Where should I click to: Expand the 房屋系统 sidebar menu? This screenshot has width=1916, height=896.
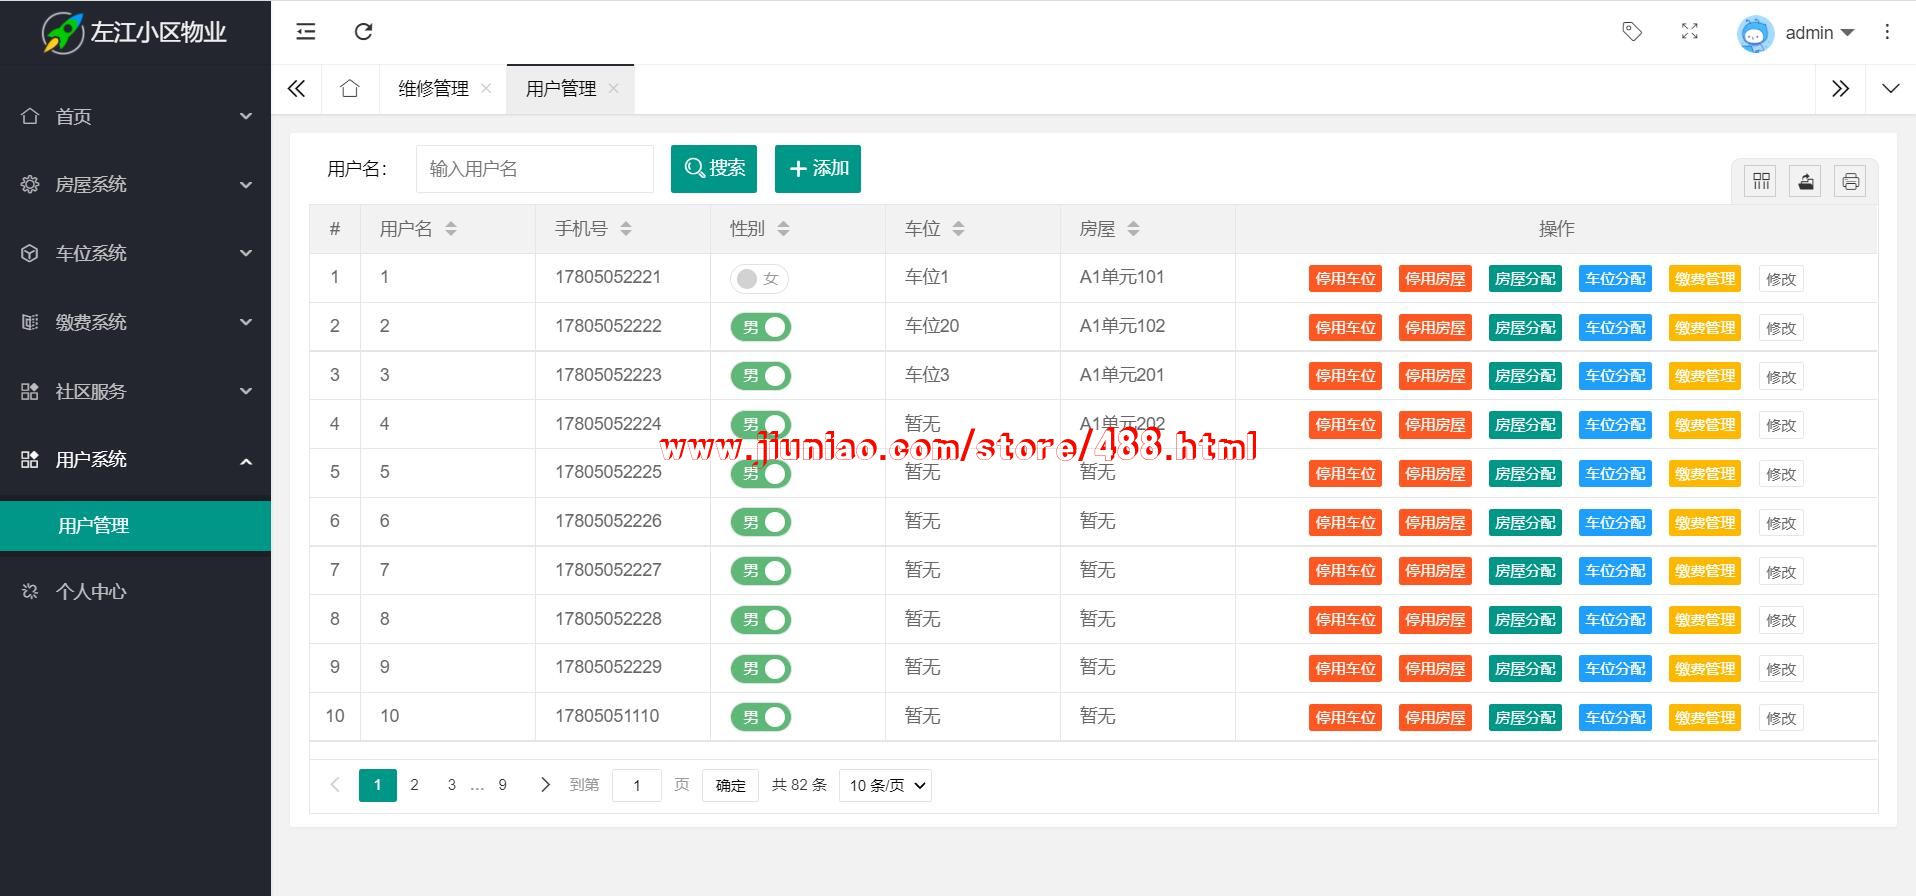[x=135, y=185]
